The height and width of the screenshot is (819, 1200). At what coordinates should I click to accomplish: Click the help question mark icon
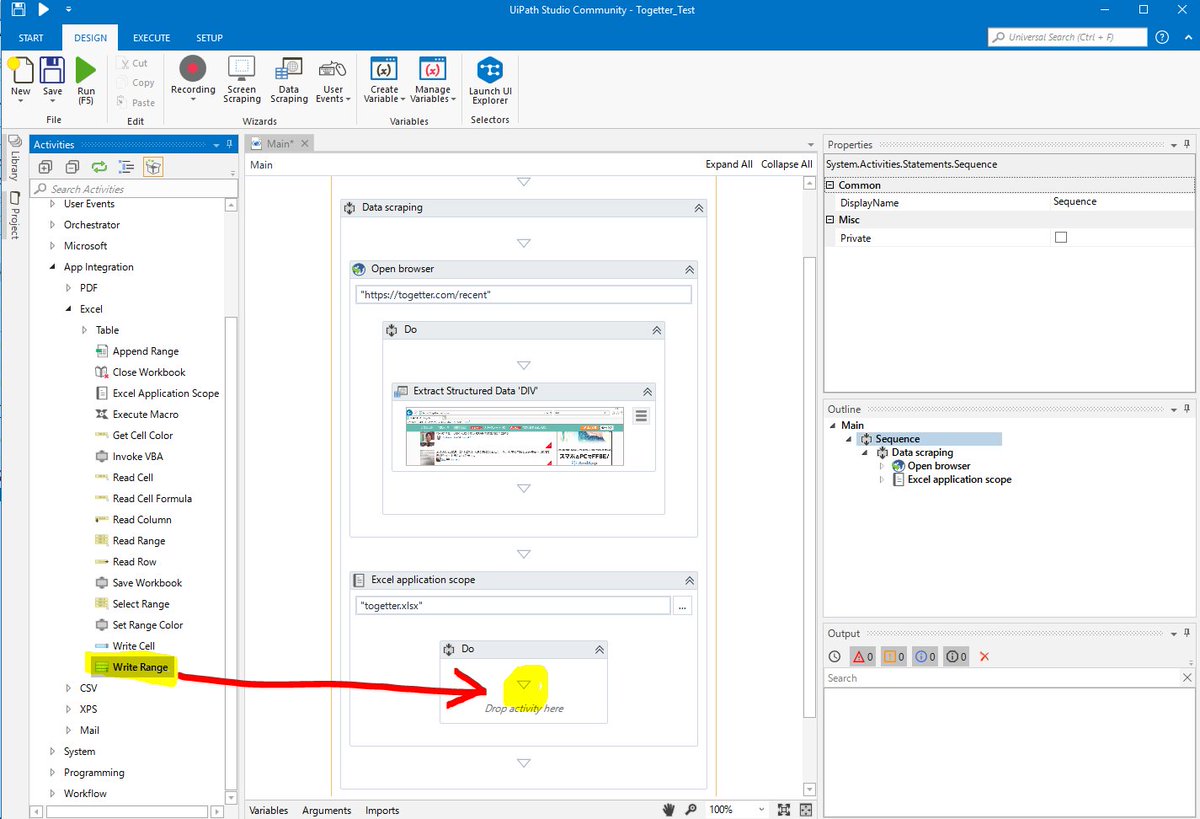tap(1161, 37)
